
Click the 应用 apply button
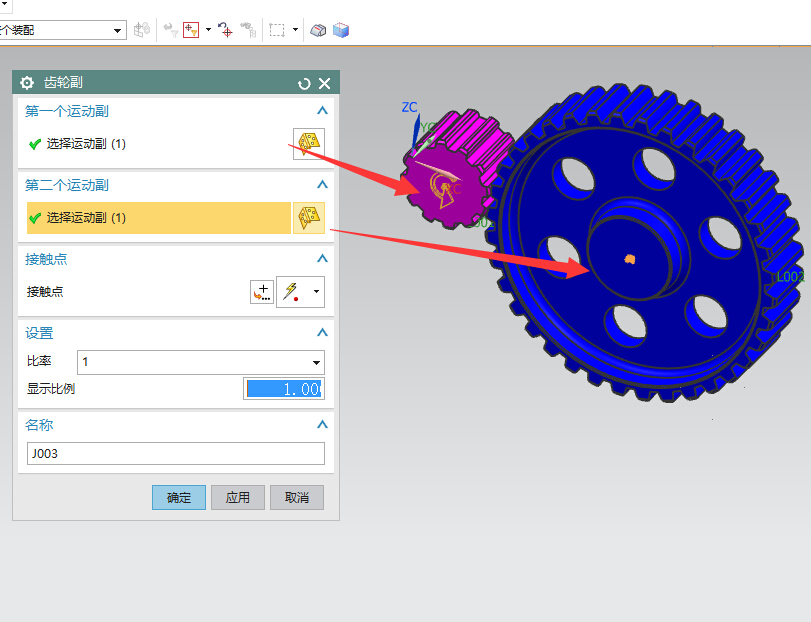[x=238, y=497]
